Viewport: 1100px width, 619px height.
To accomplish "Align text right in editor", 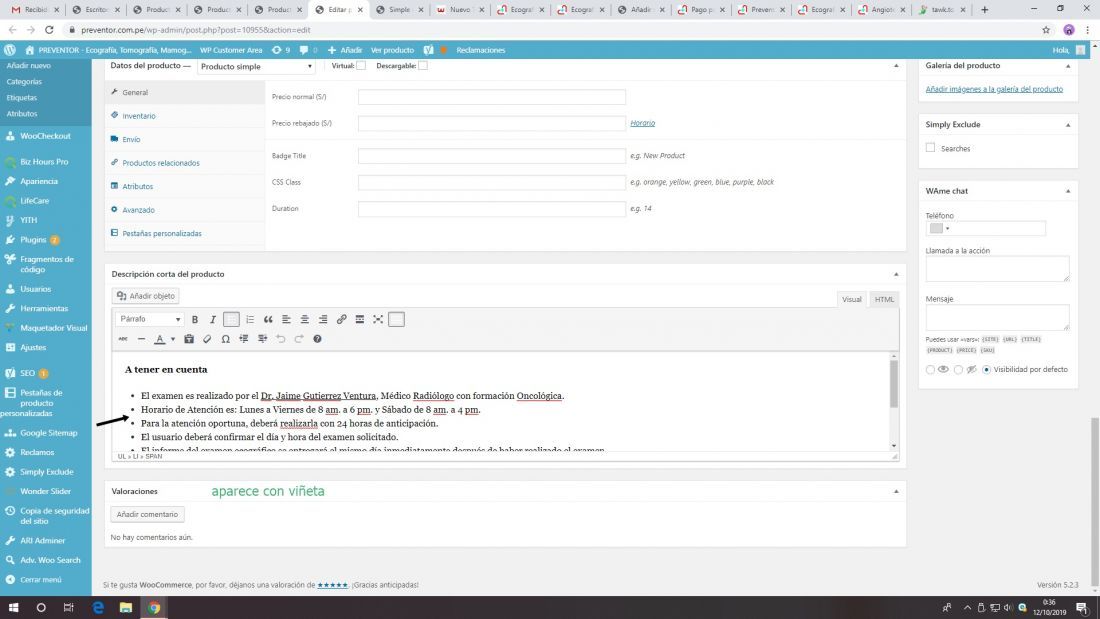I will [323, 319].
